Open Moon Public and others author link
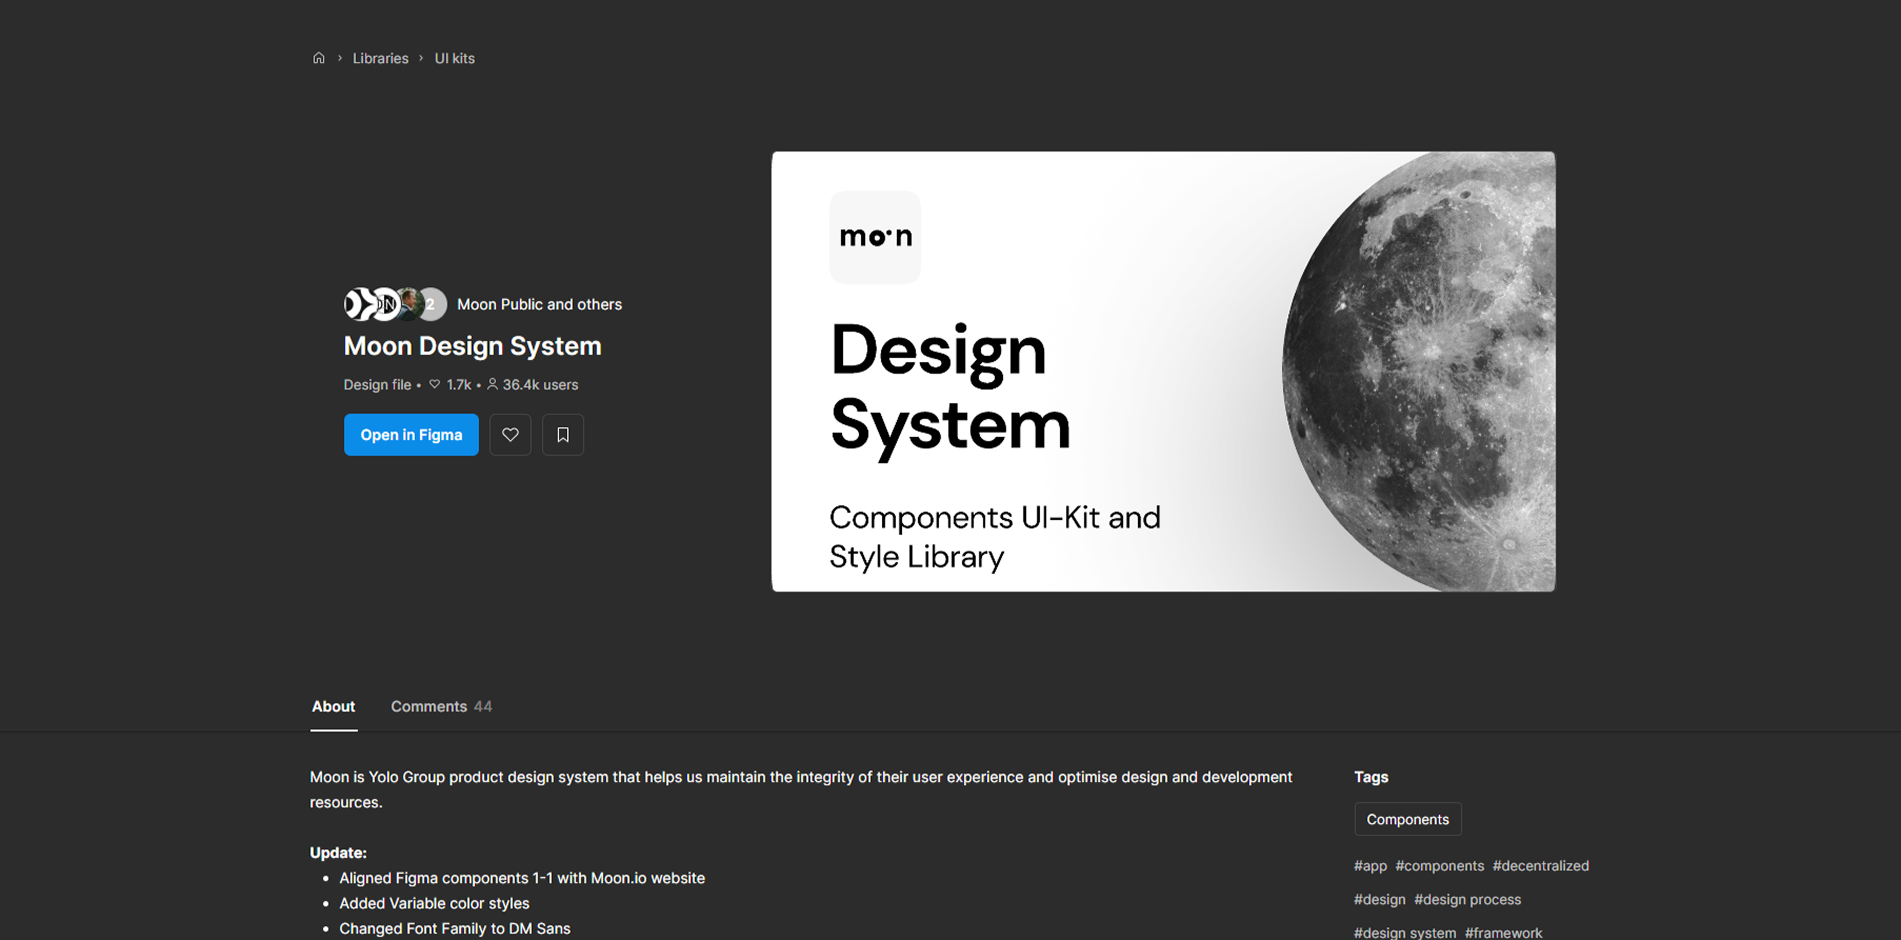The width and height of the screenshot is (1901, 940). (x=539, y=304)
